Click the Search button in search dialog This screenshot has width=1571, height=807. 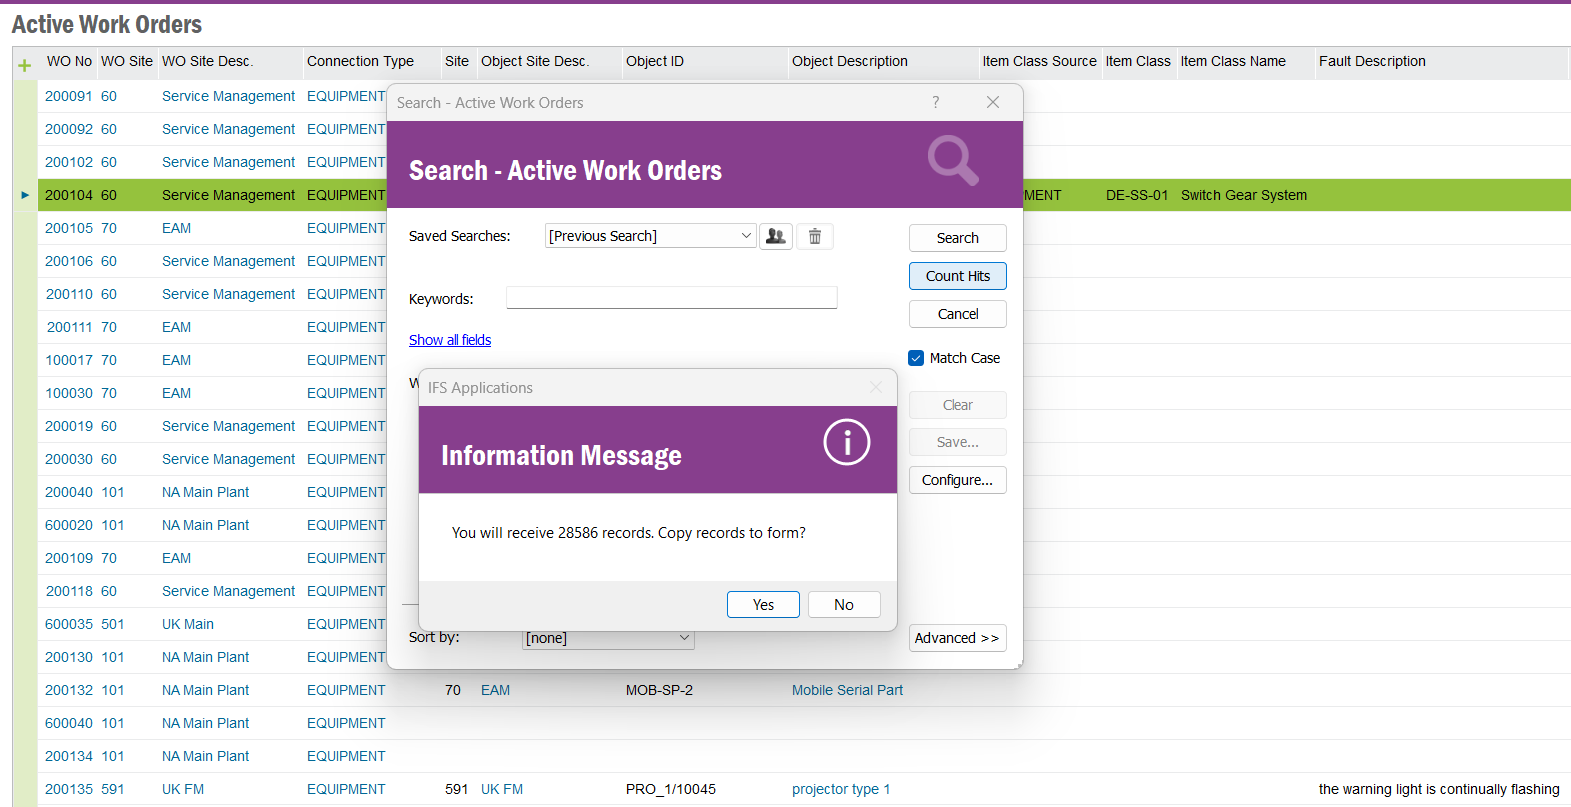957,238
